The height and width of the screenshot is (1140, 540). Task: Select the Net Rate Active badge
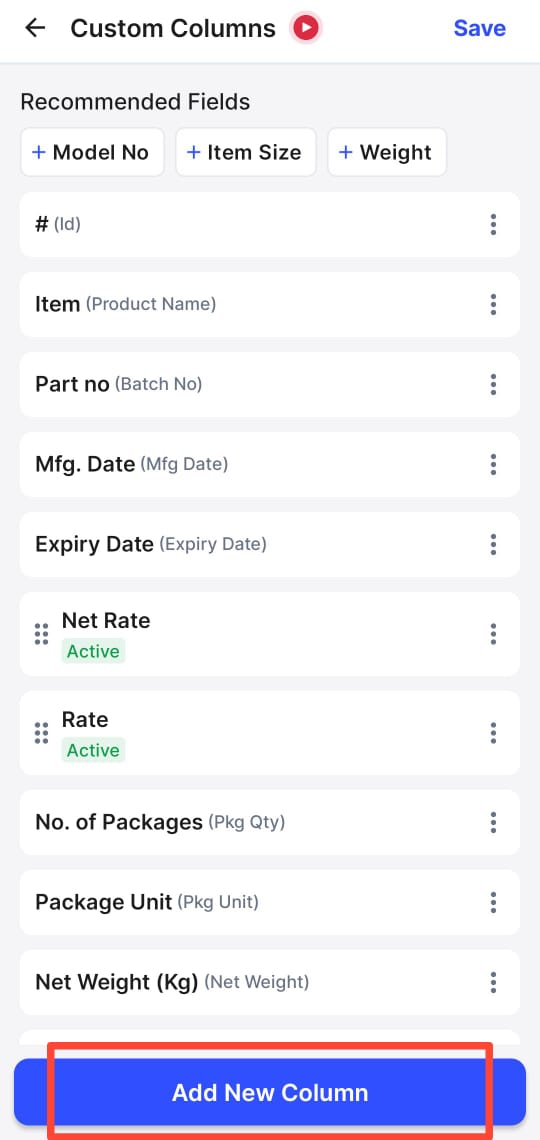pyautogui.click(x=93, y=651)
